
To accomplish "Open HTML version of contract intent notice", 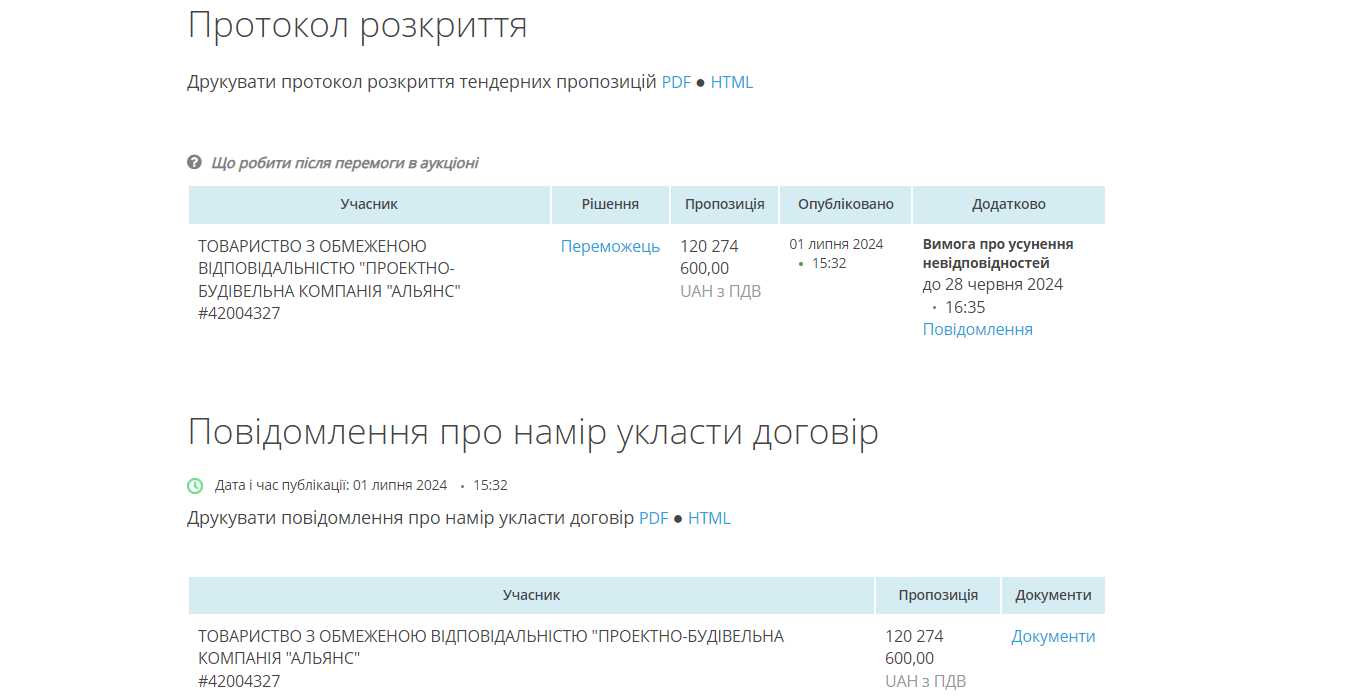I will pos(709,518).
